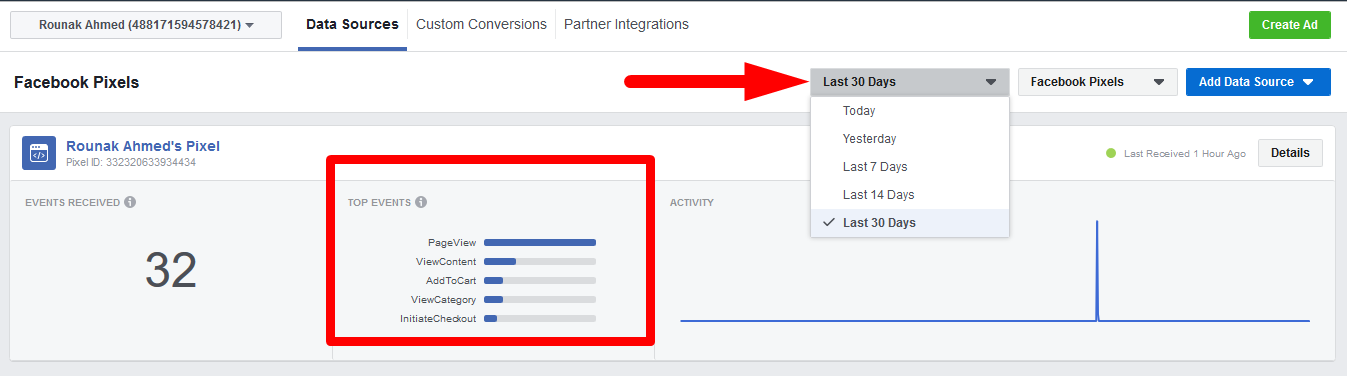This screenshot has width=1347, height=376.
Task: Select the Last 14 Days option
Action: (x=910, y=195)
